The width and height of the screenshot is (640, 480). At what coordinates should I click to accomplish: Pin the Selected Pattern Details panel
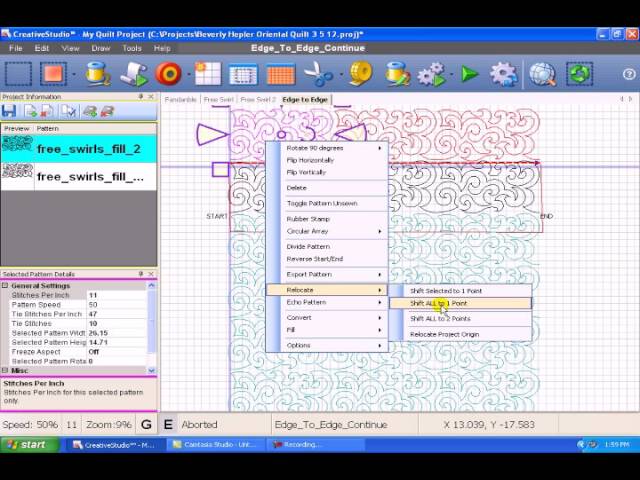pos(141,274)
